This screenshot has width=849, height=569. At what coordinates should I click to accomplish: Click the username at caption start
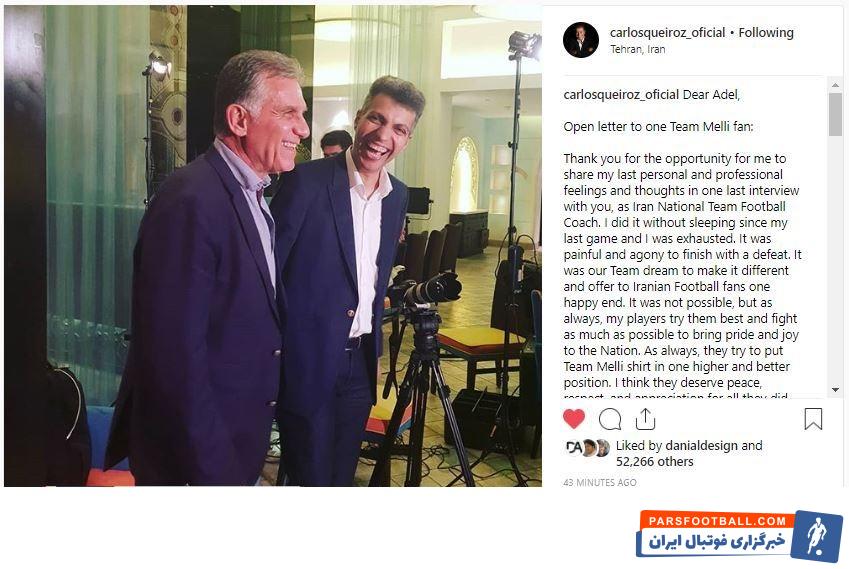[x=621, y=95]
